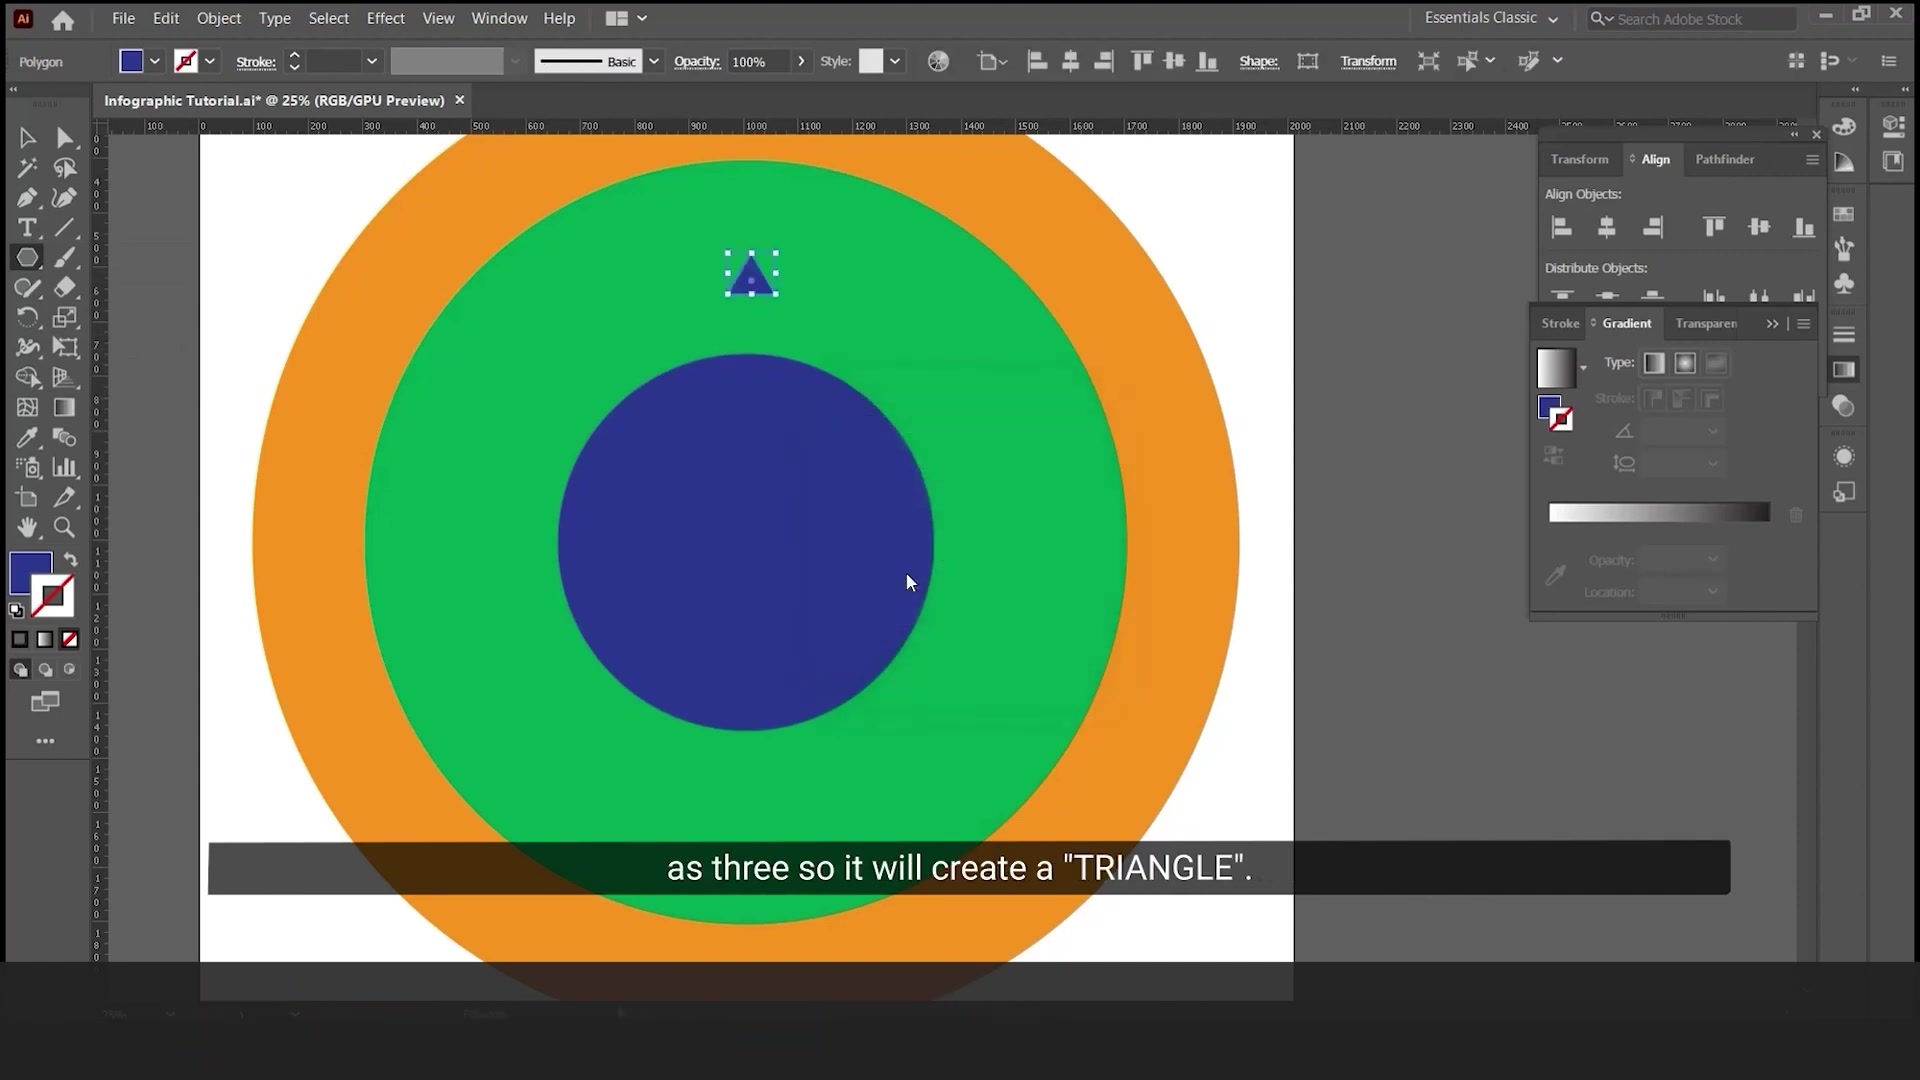The width and height of the screenshot is (1920, 1080).
Task: Swap fill and stroke arrows
Action: click(x=70, y=560)
